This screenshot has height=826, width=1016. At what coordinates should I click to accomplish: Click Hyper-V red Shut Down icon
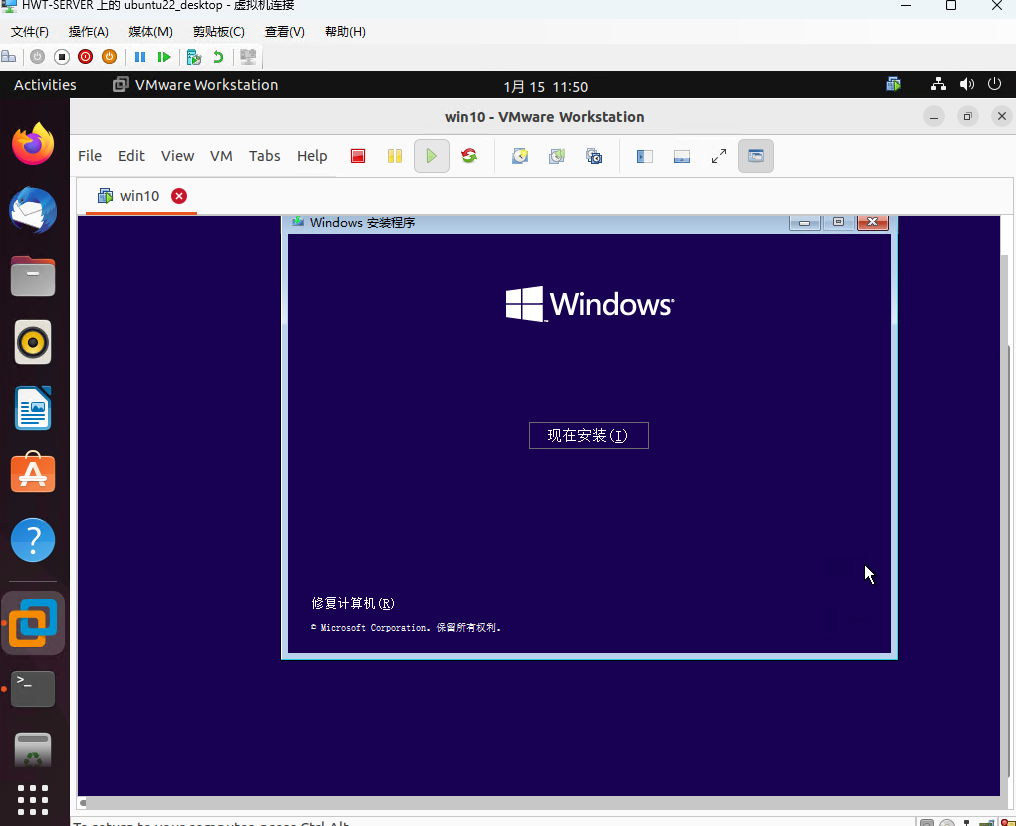click(86, 57)
